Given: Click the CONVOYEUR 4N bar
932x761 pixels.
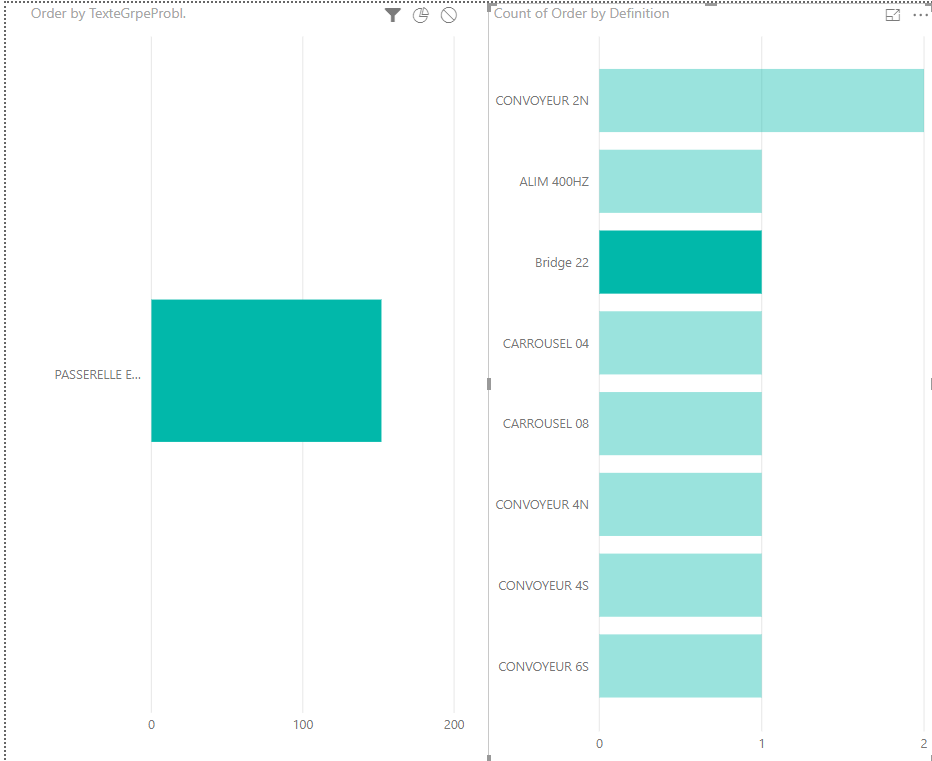Looking at the screenshot, I should pos(680,505).
